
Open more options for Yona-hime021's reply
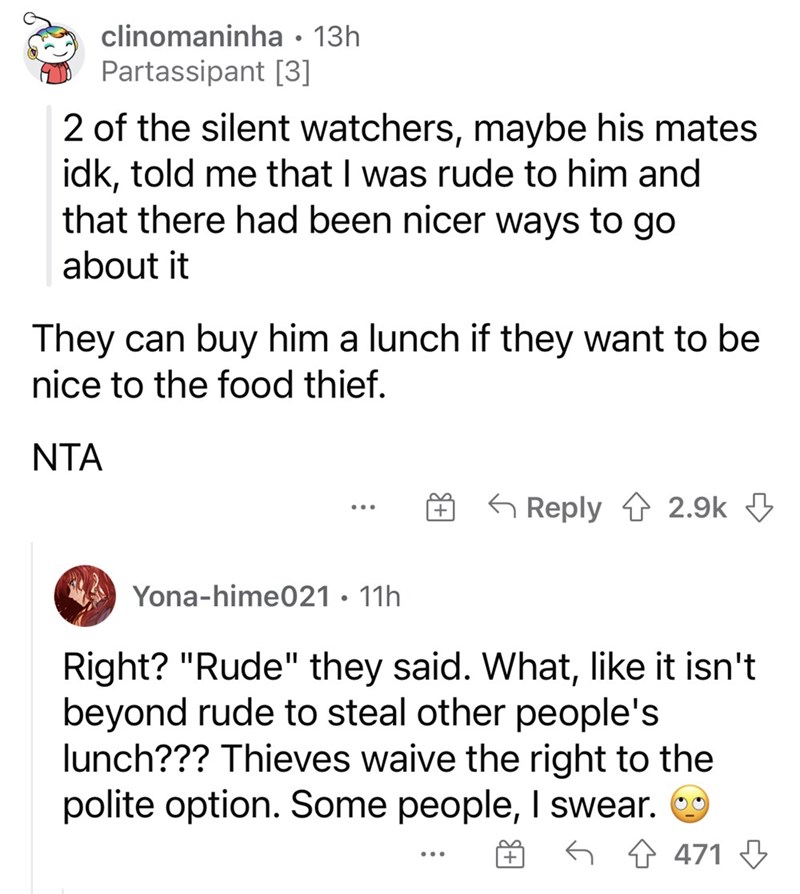click(432, 854)
